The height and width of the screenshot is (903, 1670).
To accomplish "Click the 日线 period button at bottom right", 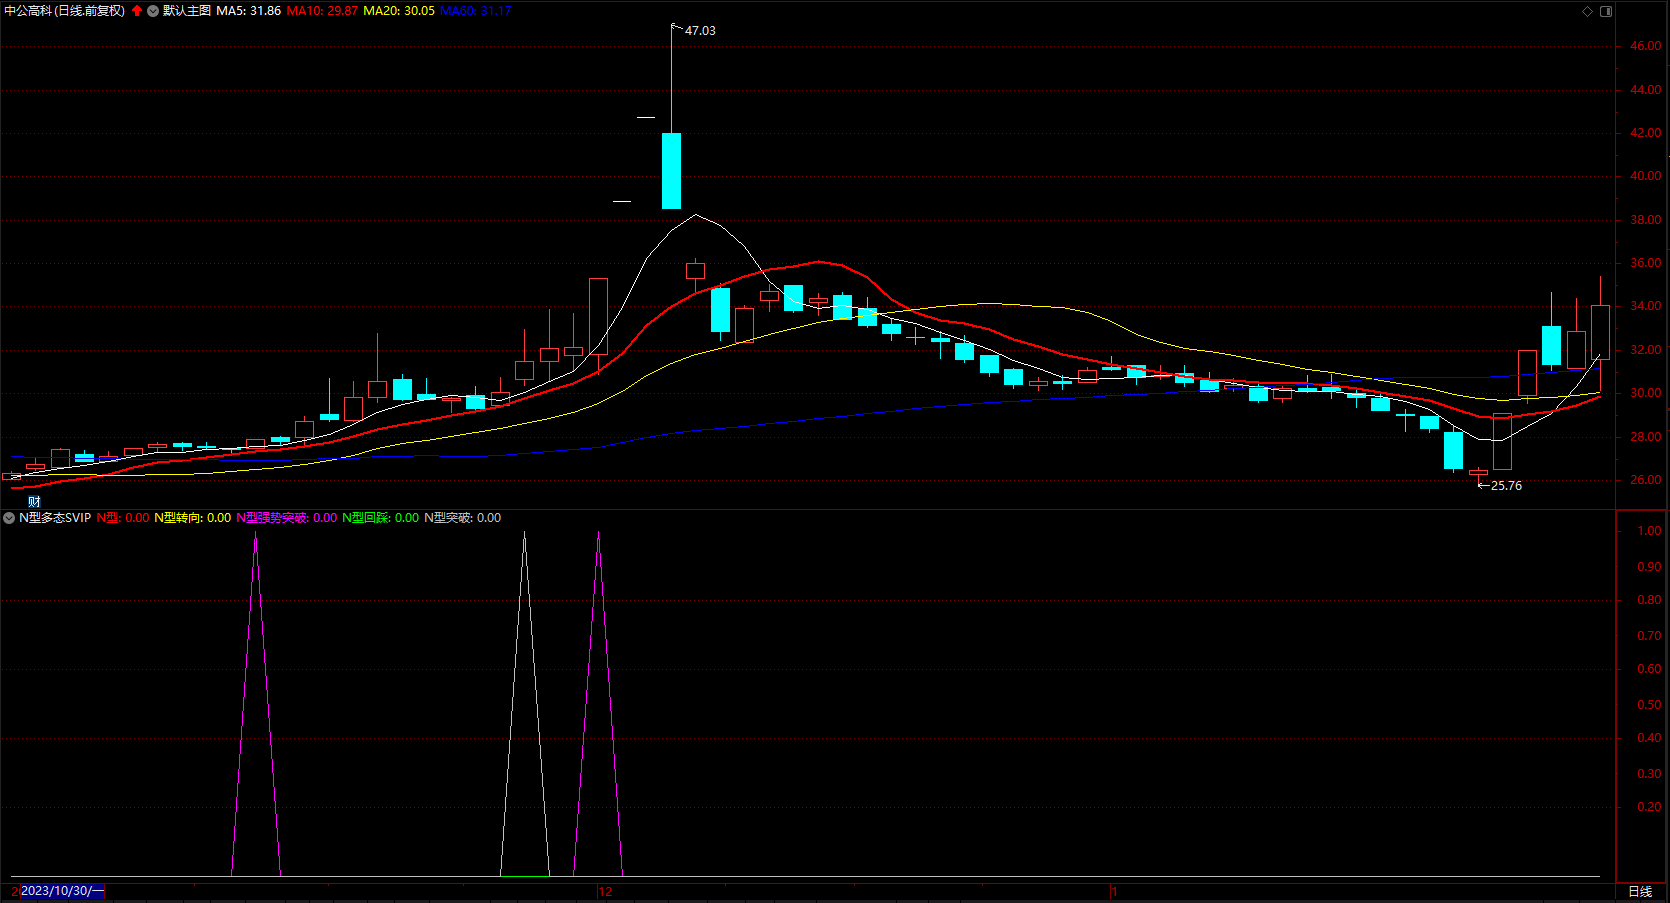I will (x=1640, y=891).
